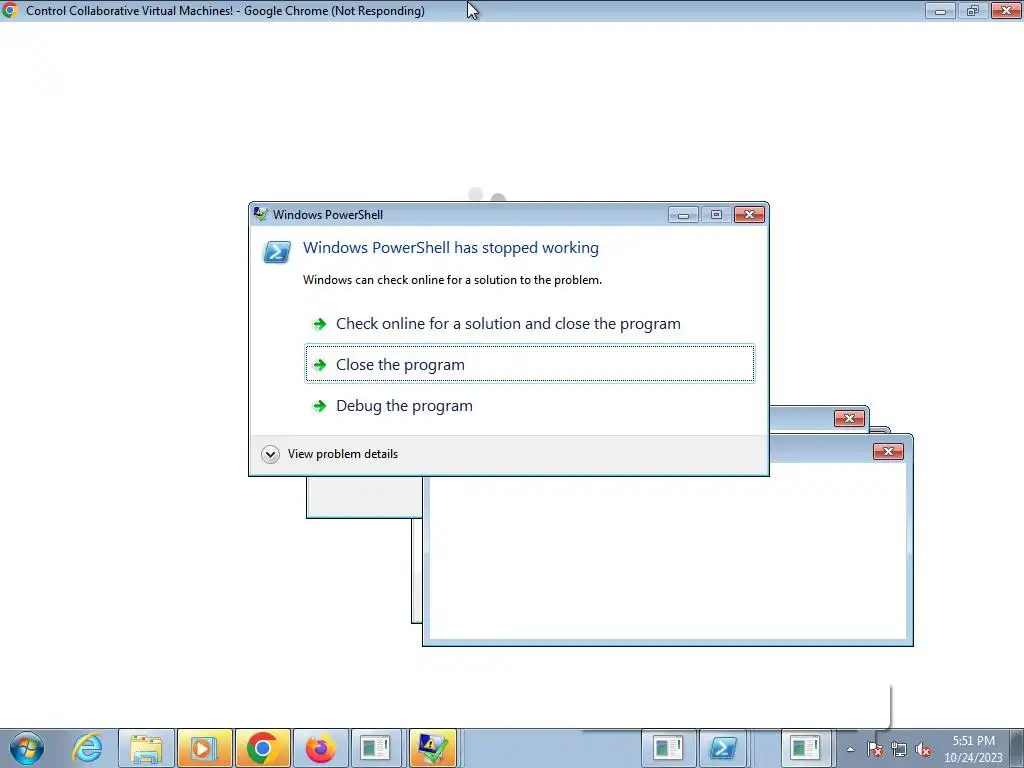Click generic program icon right of Firefox
The height and width of the screenshot is (768, 1024).
376,748
